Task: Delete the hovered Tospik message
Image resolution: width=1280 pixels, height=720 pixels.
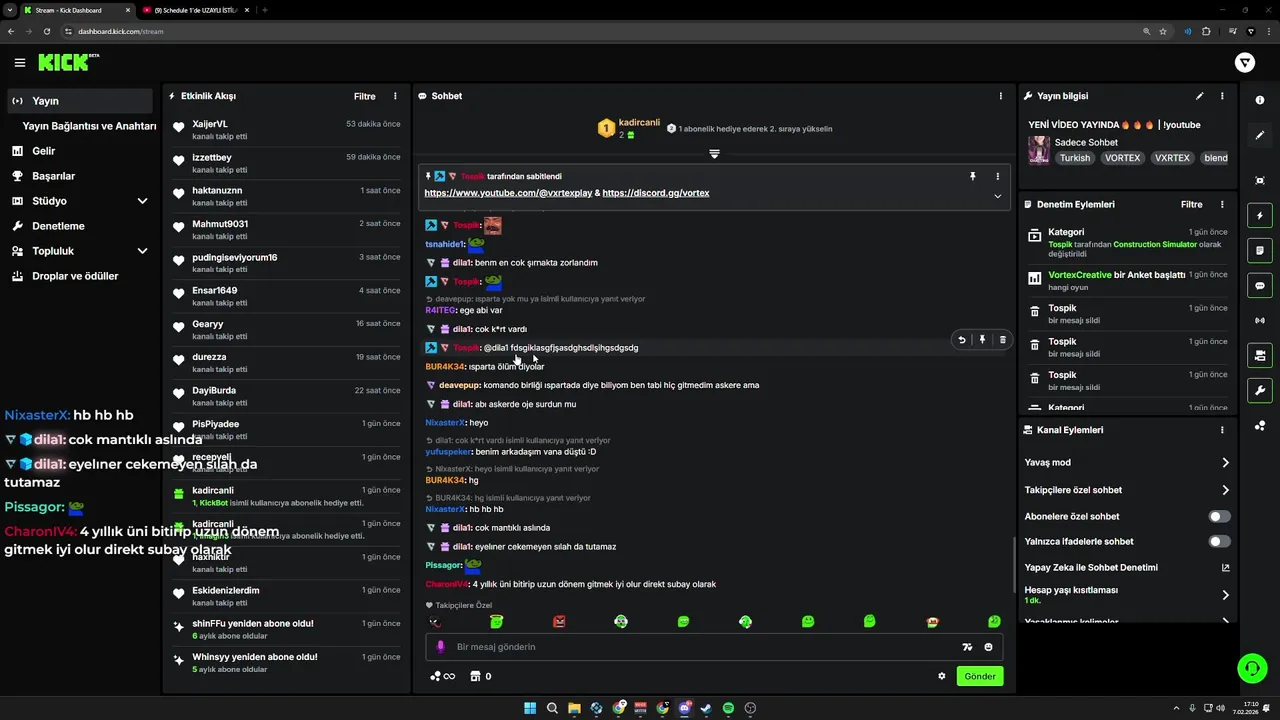Action: (x=1002, y=340)
